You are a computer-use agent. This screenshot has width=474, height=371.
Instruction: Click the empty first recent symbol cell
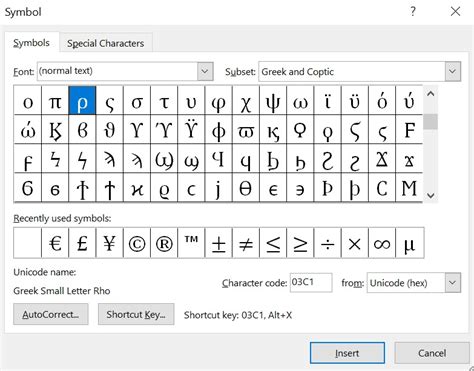(28, 243)
